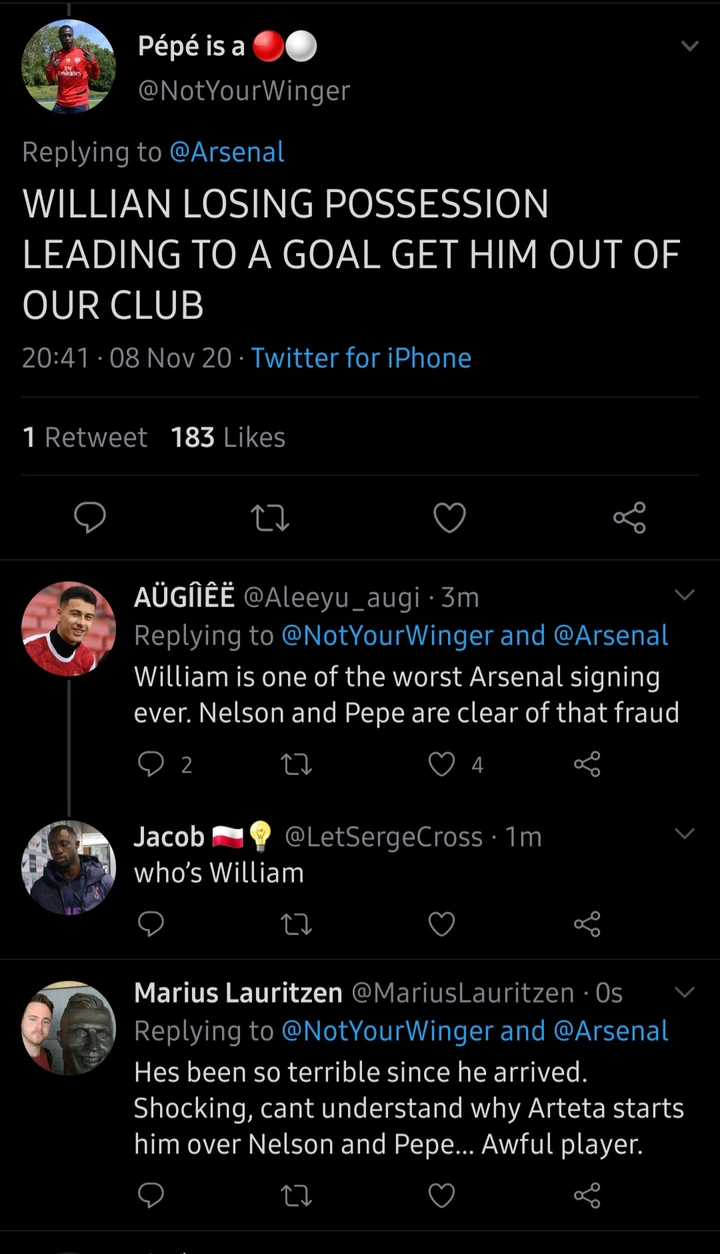720x1254 pixels.
Task: Reply to Aleeyu_augi's comment
Action: click(150, 765)
